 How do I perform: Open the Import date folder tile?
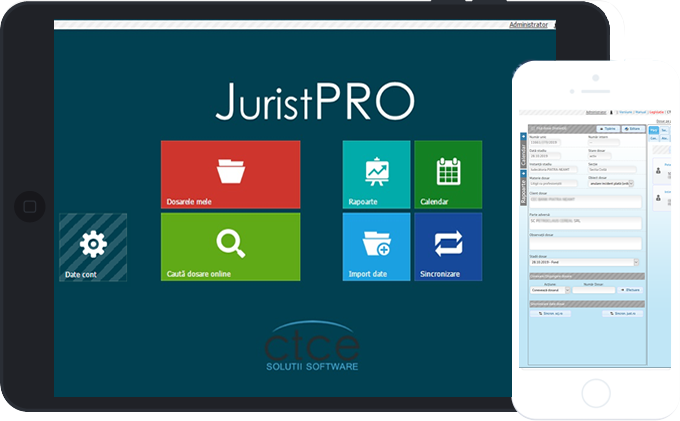point(376,247)
